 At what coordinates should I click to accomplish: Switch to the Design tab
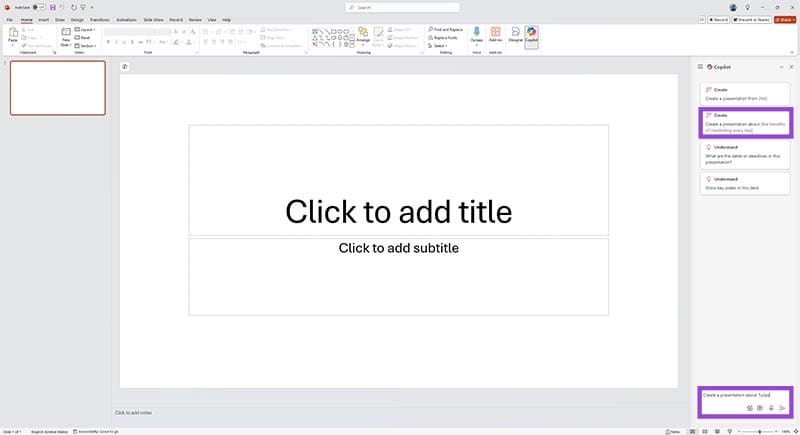point(77,20)
